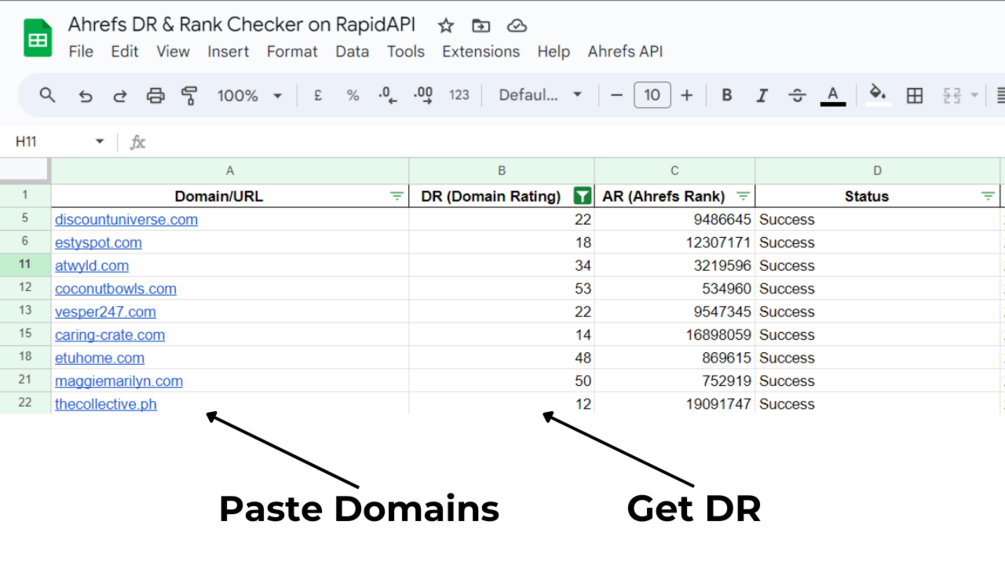This screenshot has height=565, width=1005.
Task: Open the font family Default dropdown
Action: click(540, 95)
